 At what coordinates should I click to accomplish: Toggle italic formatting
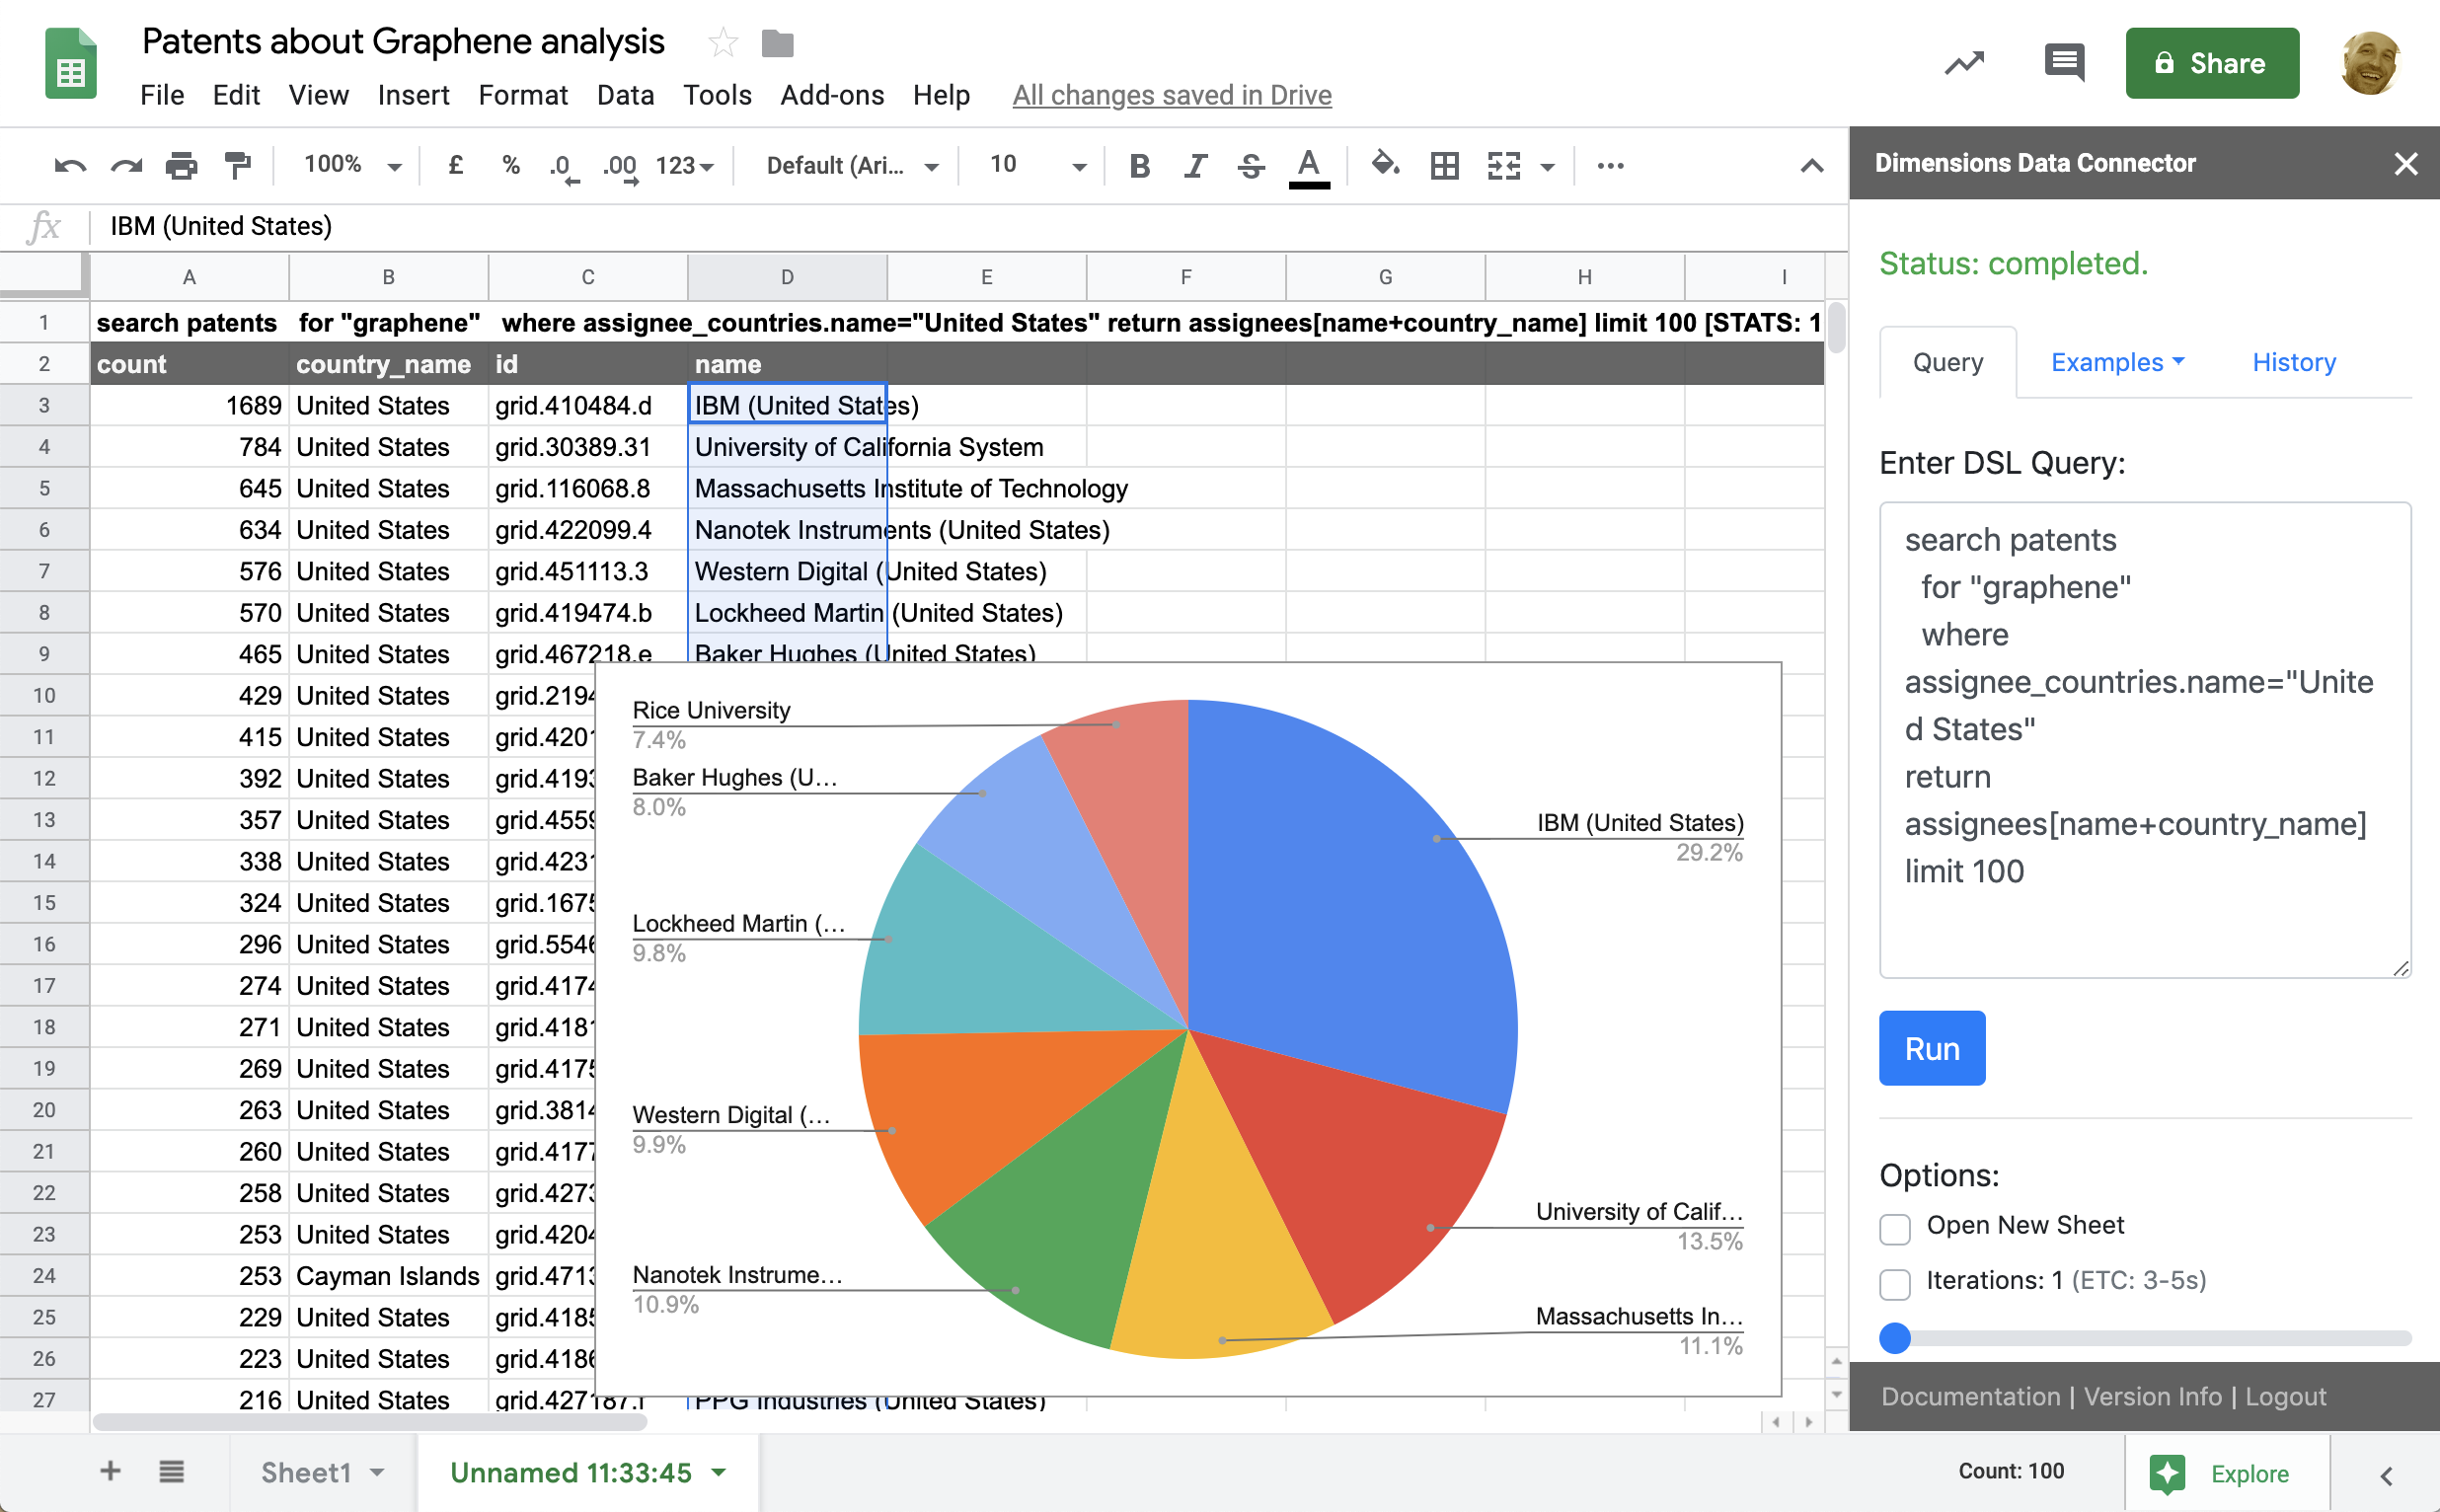1195,166
